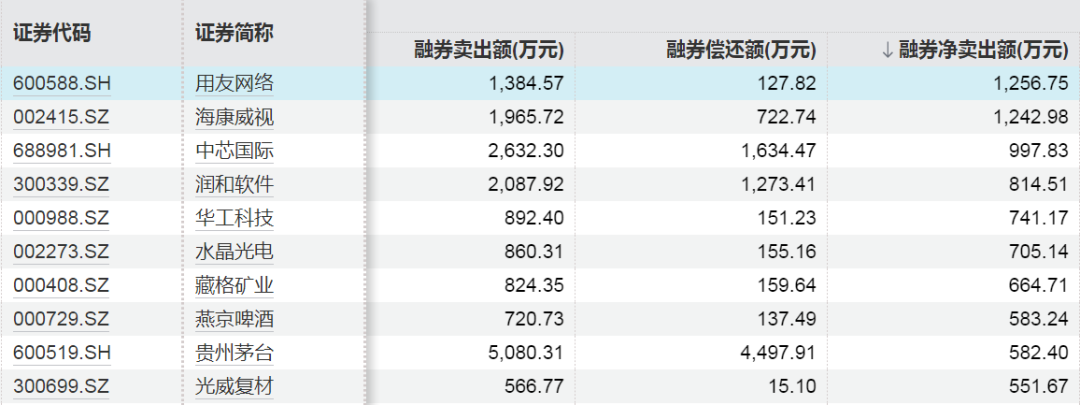Select repayment value 159.64
The height and width of the screenshot is (405, 1080).
point(786,286)
